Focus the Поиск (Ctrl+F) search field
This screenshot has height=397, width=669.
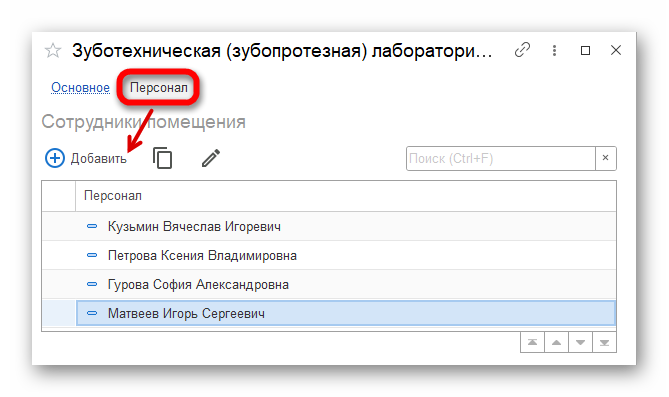(500, 158)
